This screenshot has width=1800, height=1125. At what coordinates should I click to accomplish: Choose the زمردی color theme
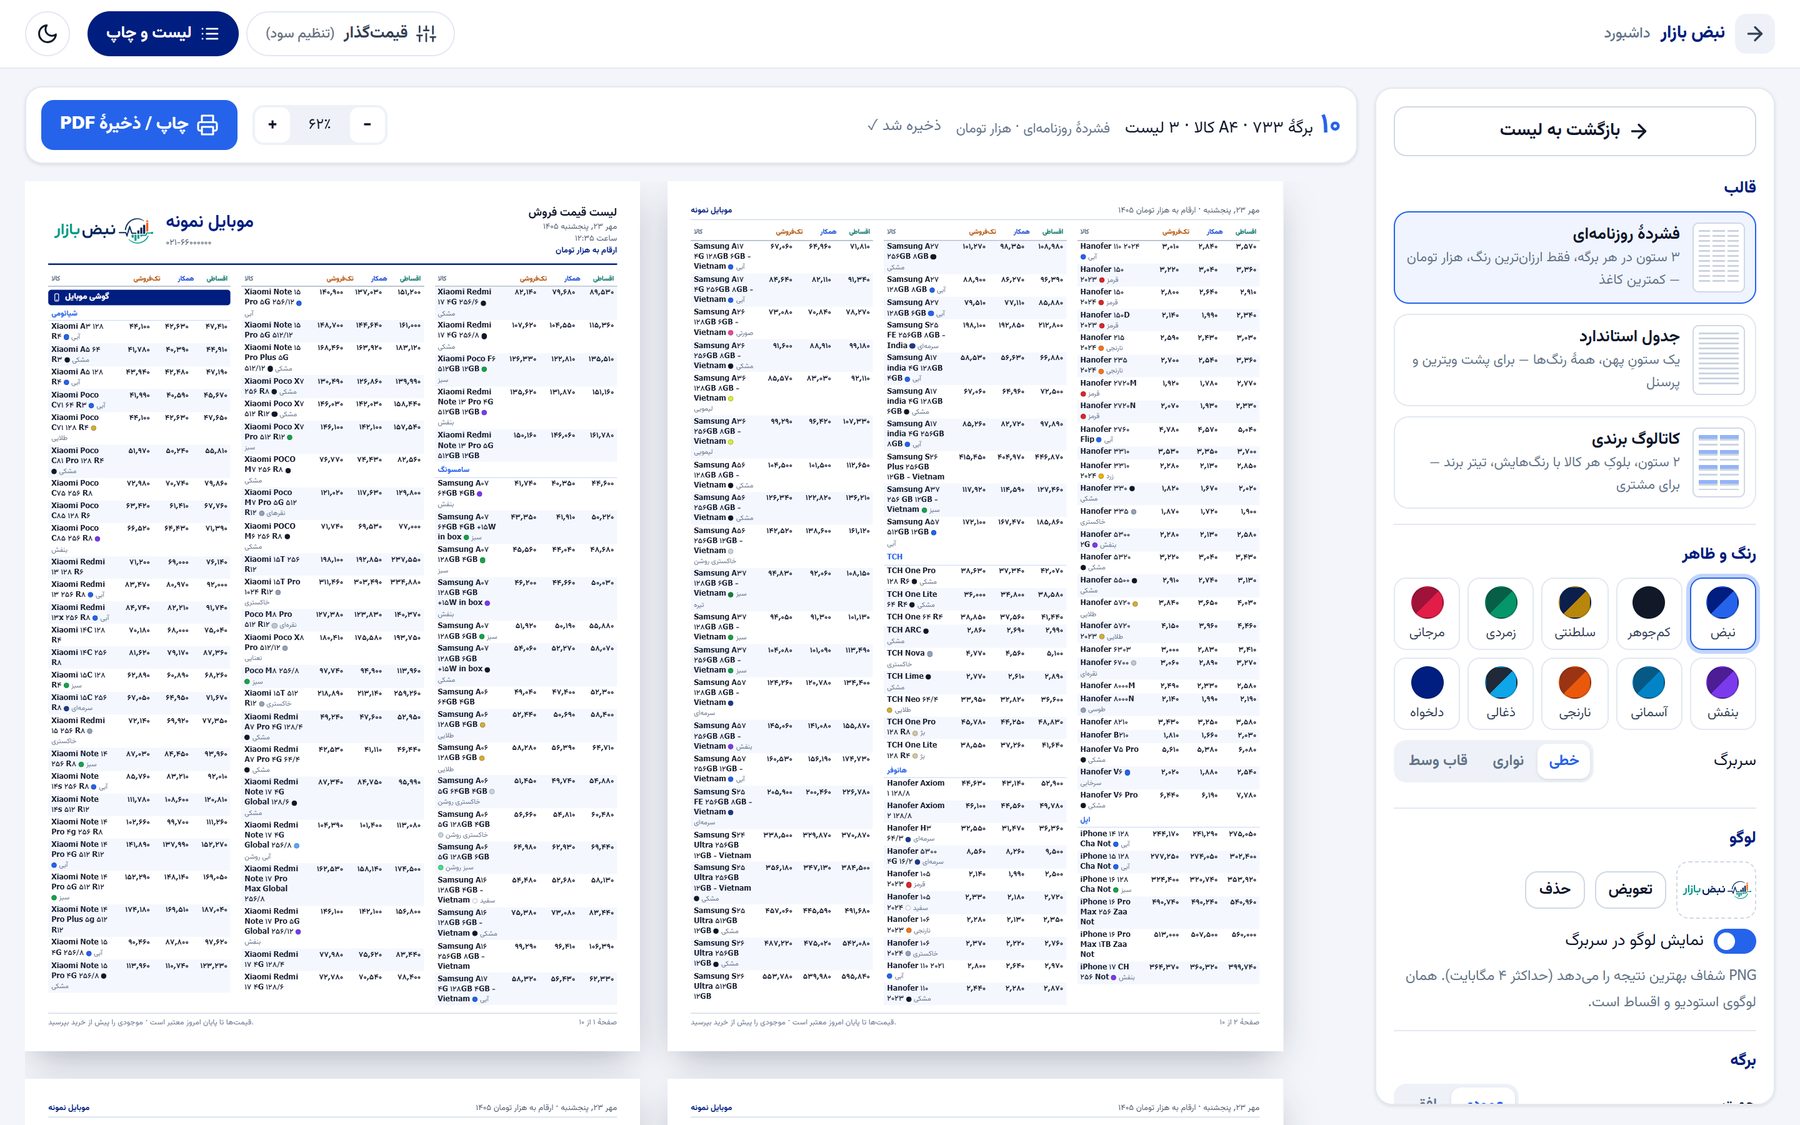pyautogui.click(x=1500, y=614)
